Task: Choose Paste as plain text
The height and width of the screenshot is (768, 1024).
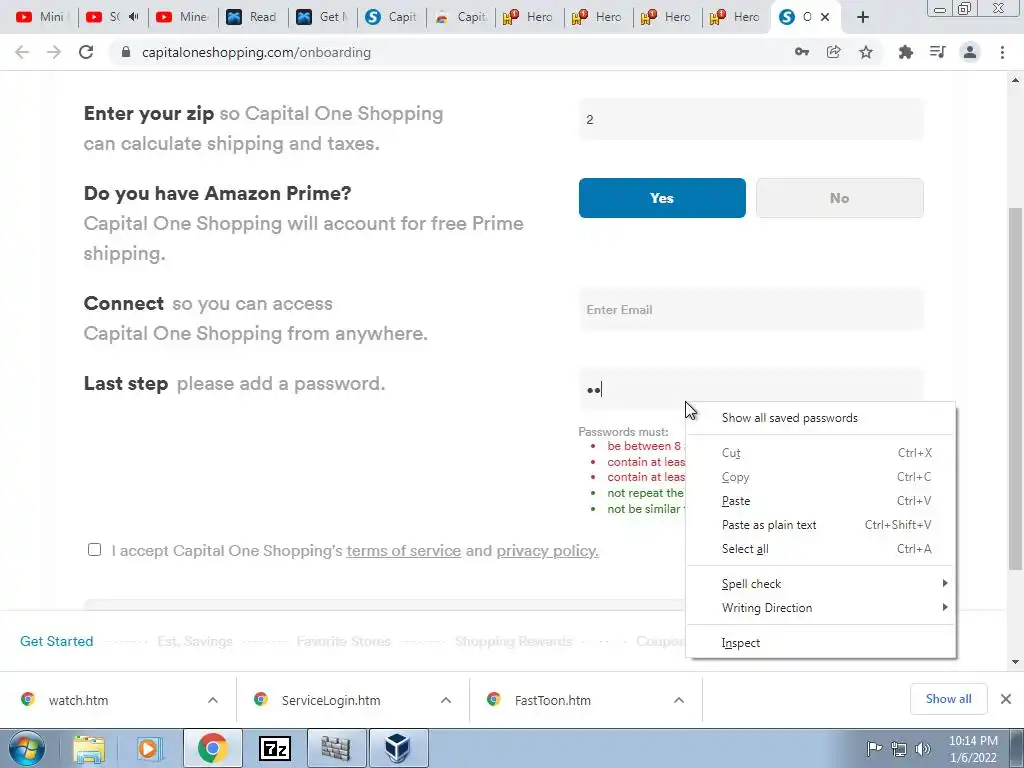Action: click(821, 525)
